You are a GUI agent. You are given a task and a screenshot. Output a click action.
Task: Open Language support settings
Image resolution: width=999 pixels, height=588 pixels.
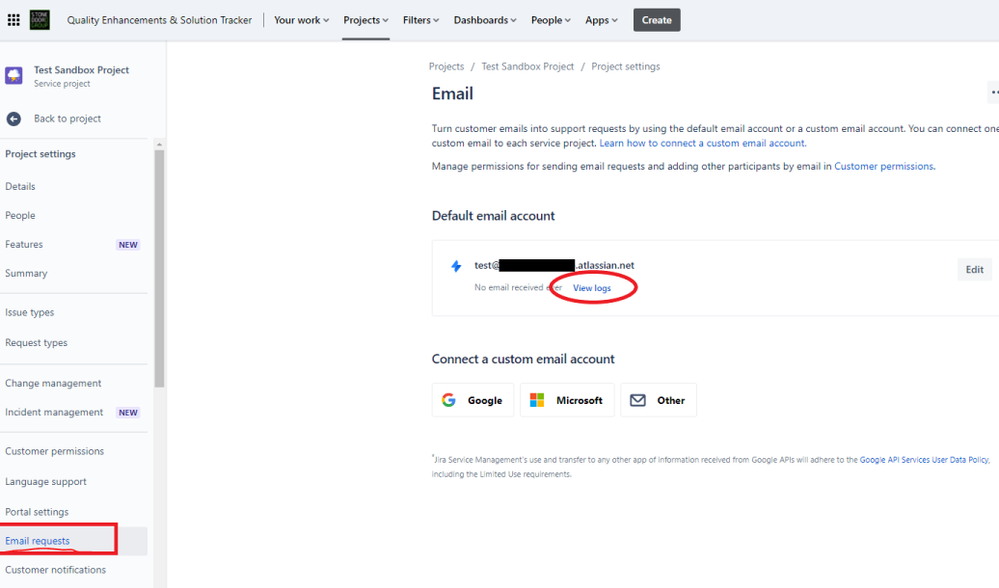[46, 482]
